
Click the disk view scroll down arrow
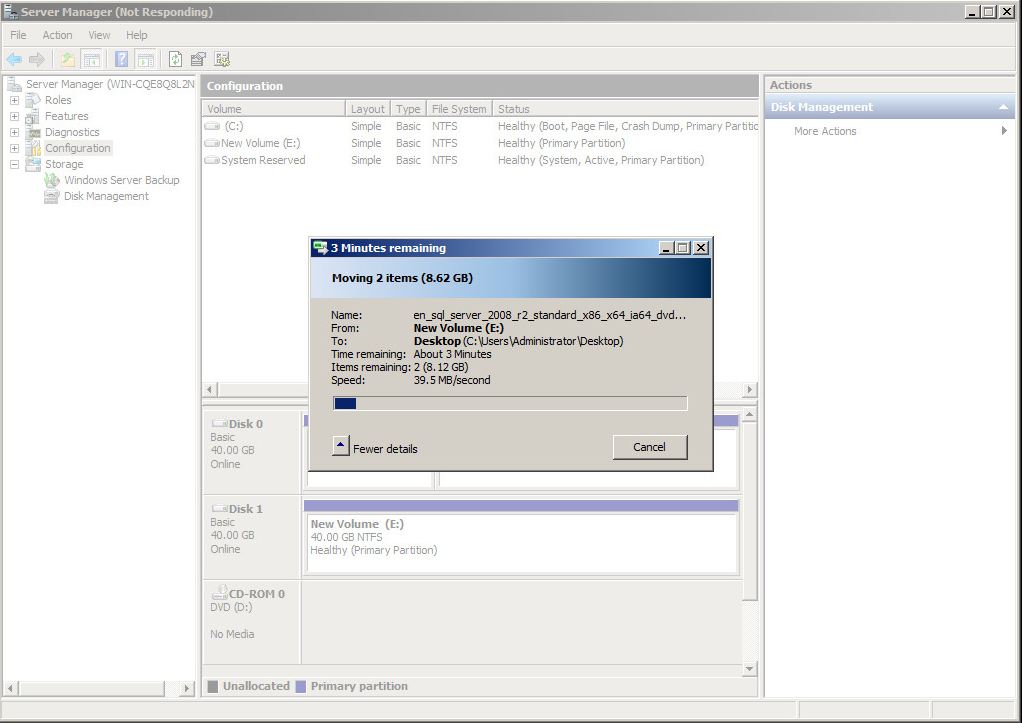750,668
